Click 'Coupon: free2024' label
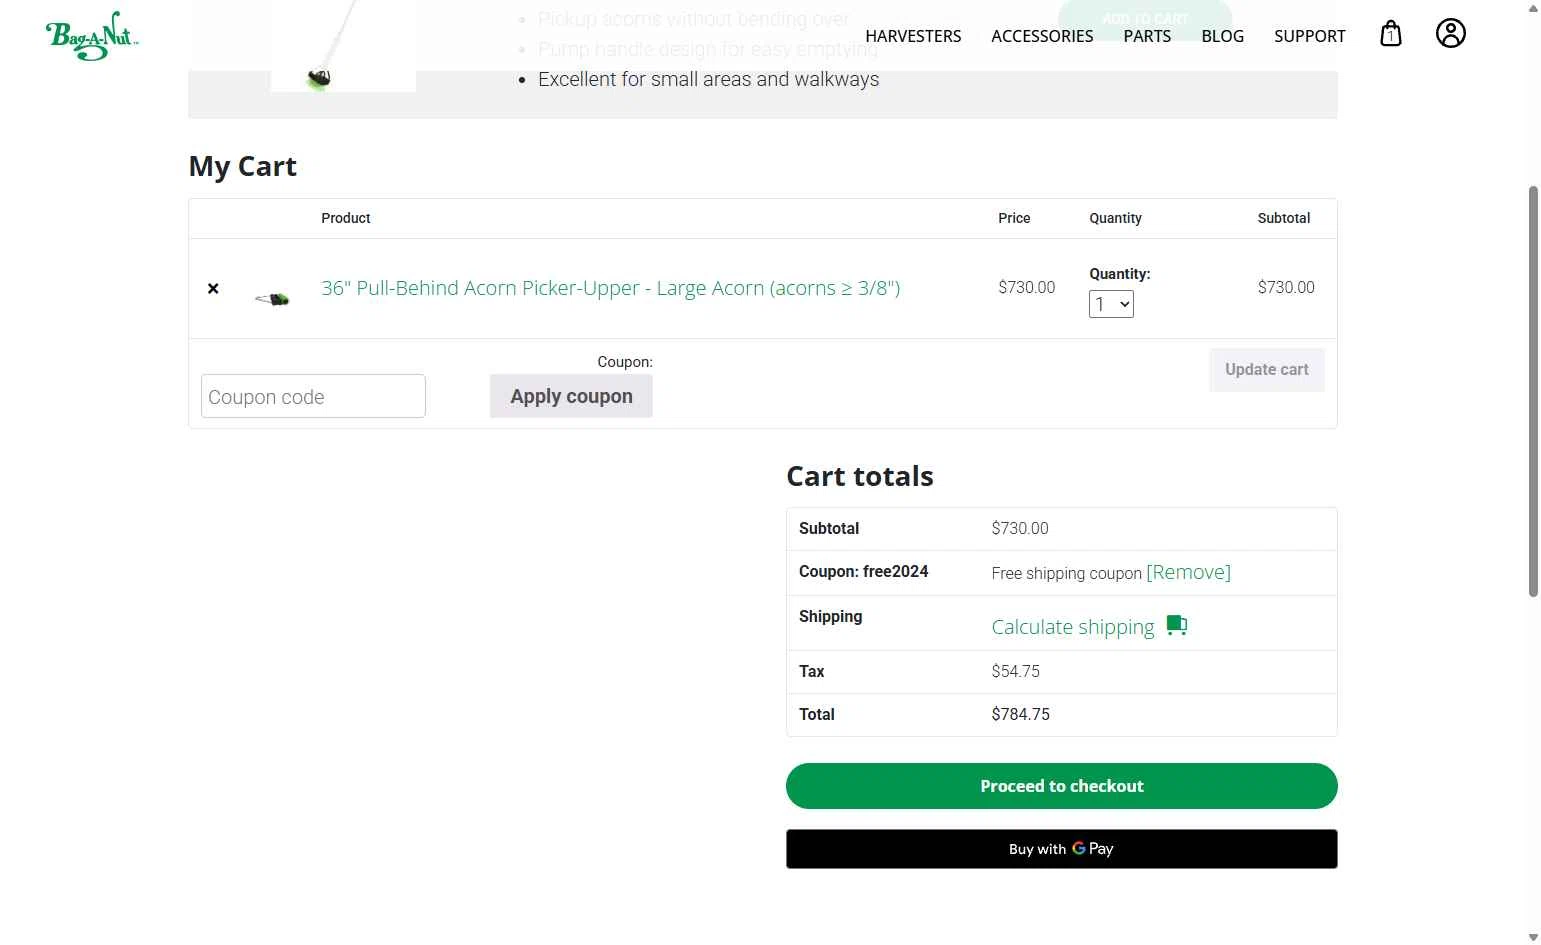 click(x=863, y=571)
